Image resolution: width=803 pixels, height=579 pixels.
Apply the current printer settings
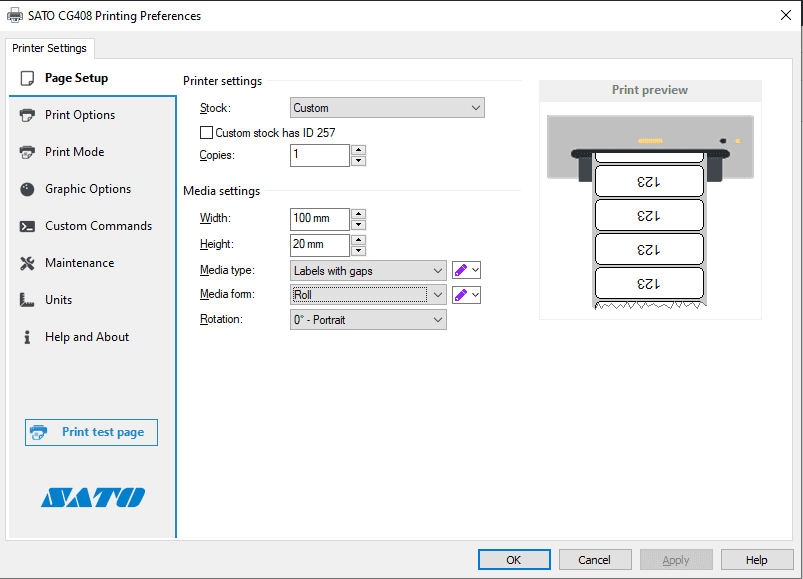coord(676,559)
